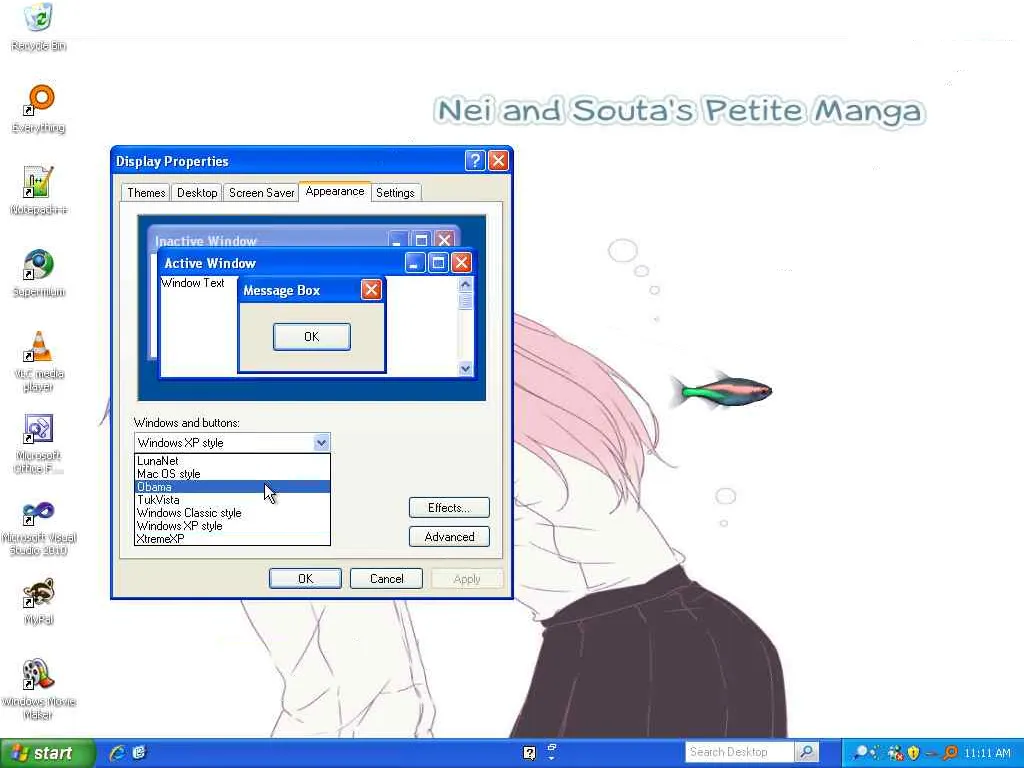The image size is (1024, 768).
Task: Cancel the Display Properties dialog
Action: coord(386,579)
